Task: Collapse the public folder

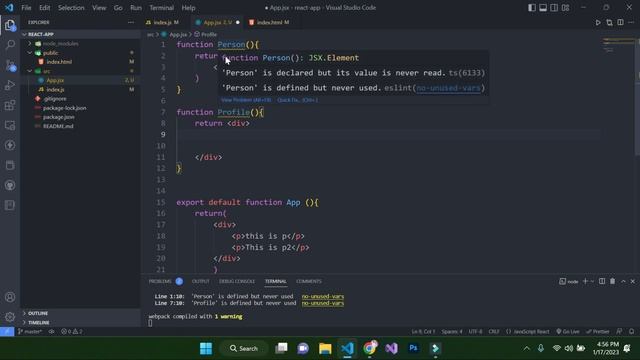Action: point(50,53)
